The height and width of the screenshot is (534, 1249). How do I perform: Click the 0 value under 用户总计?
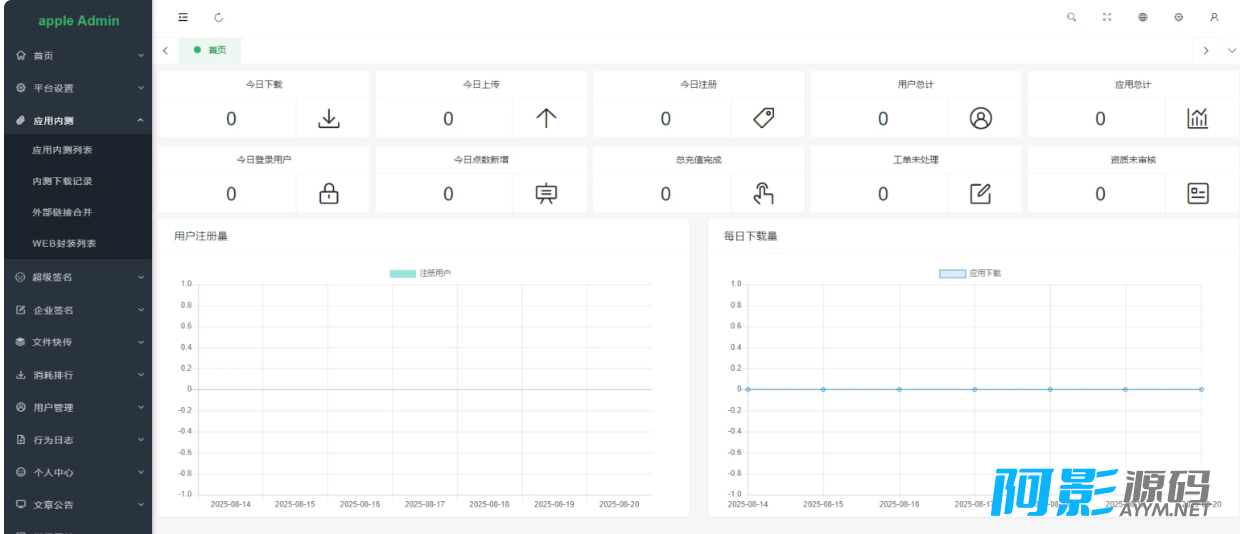point(883,119)
